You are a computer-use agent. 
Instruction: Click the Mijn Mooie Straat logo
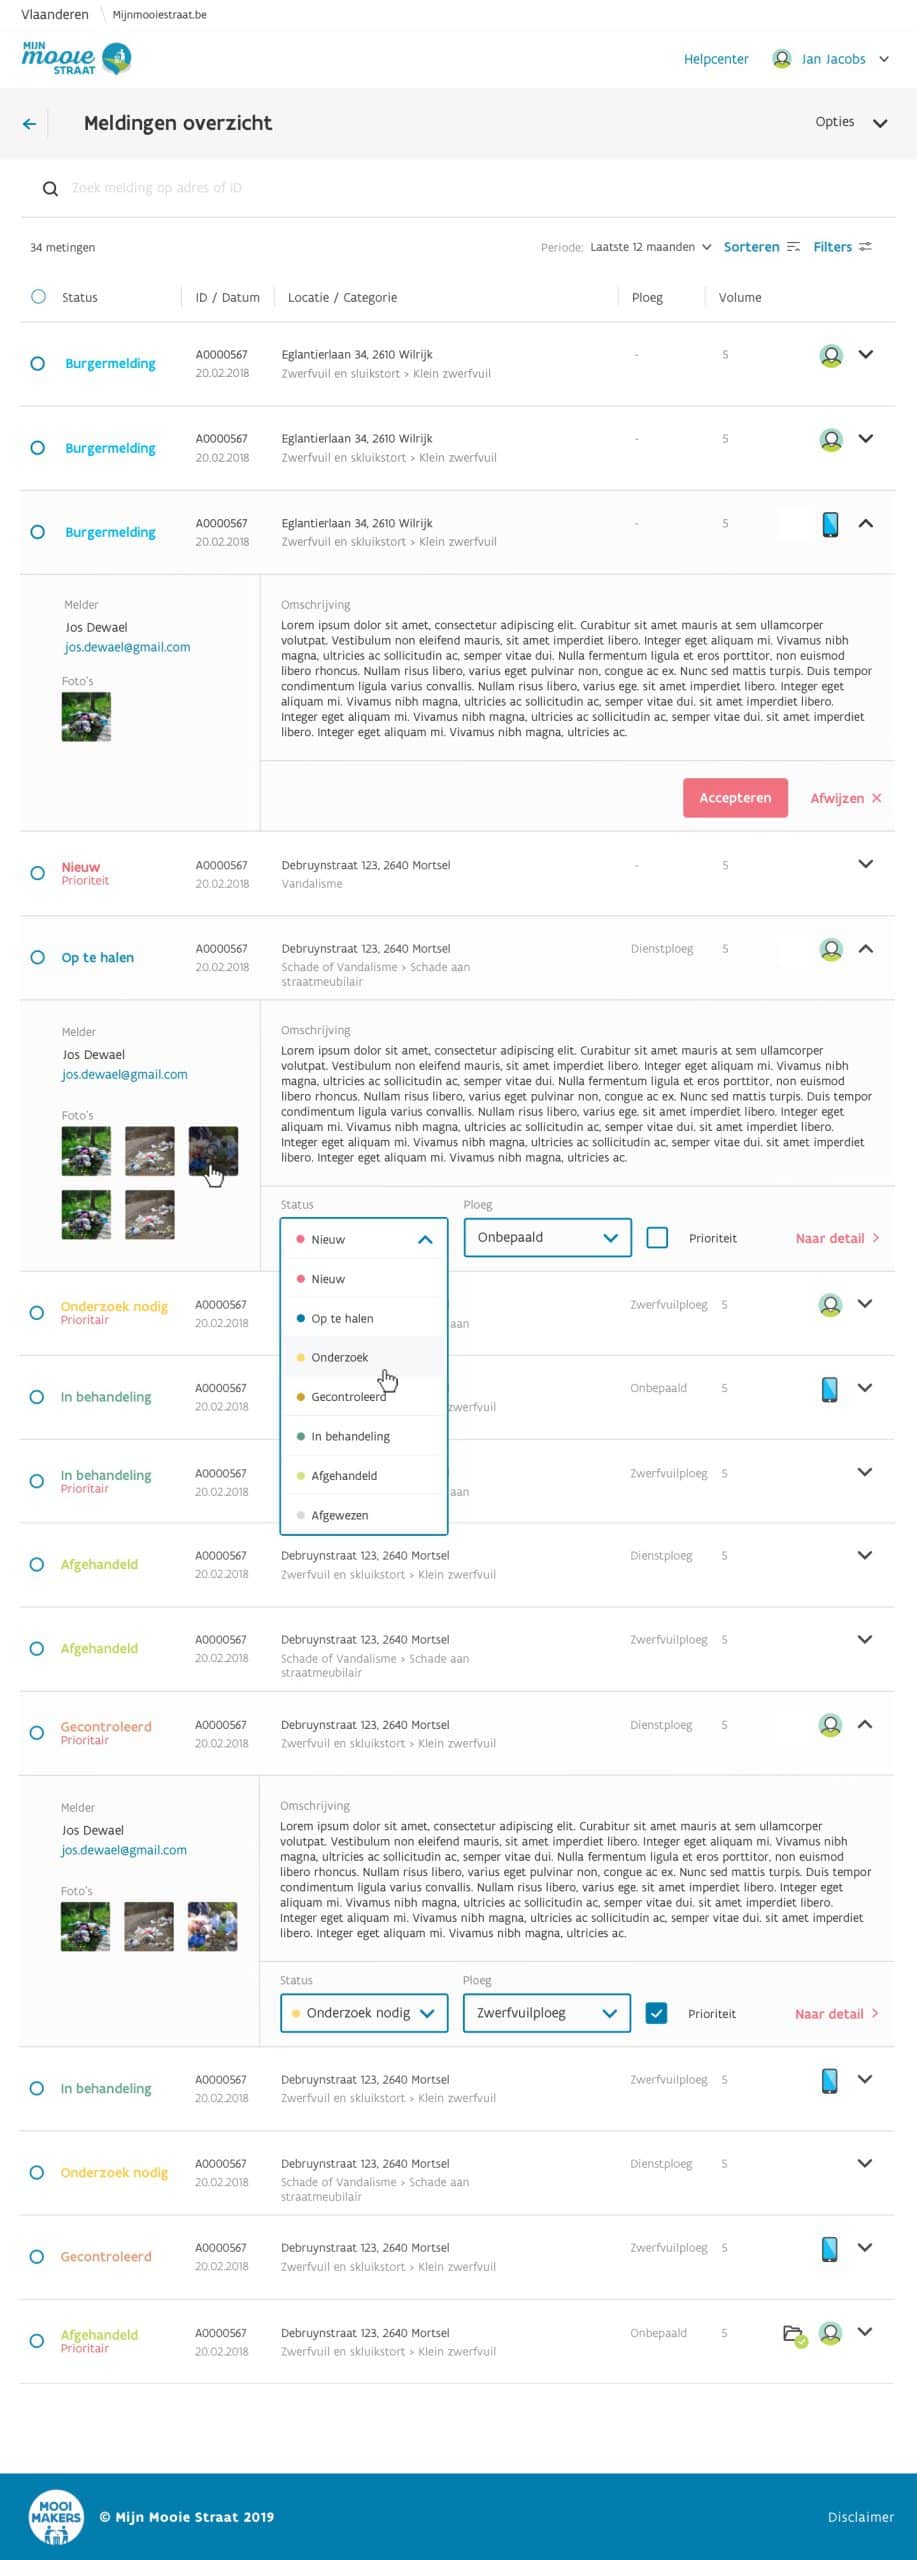click(x=76, y=59)
